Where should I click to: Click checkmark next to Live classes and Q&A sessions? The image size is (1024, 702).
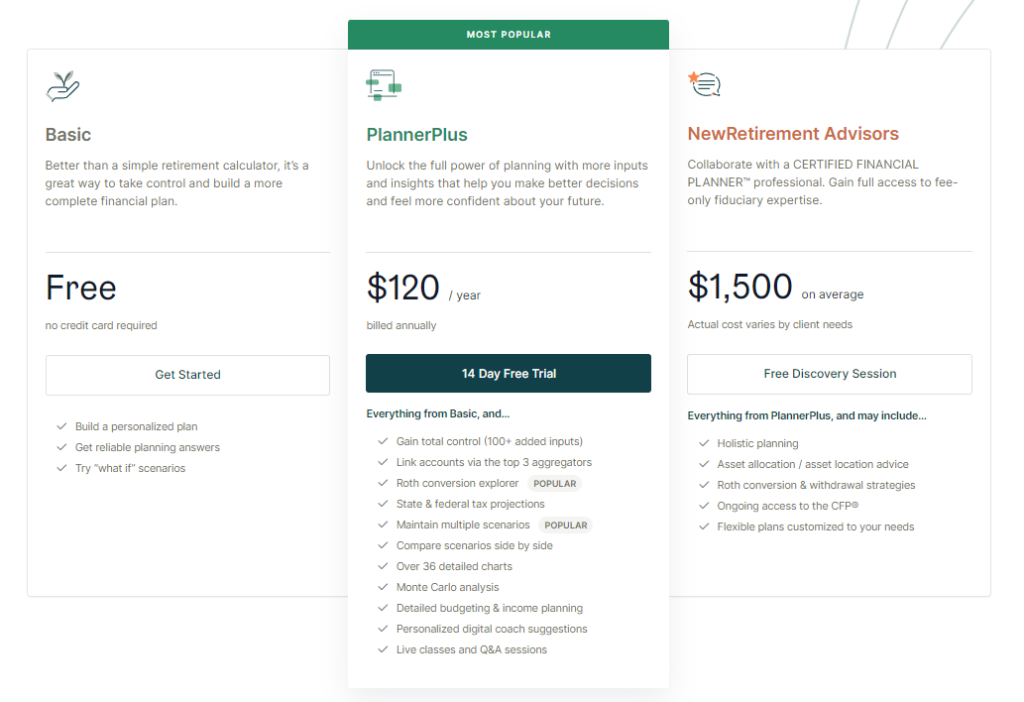[x=383, y=650]
